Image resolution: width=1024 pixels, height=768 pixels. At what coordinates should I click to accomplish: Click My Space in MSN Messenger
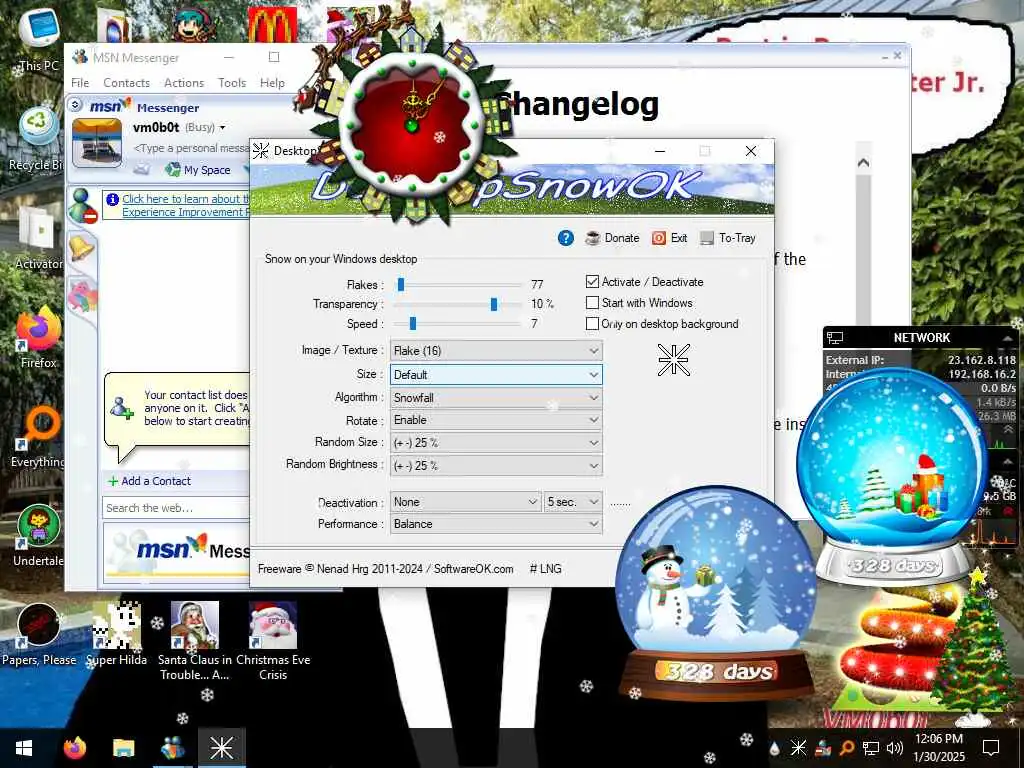[199, 170]
